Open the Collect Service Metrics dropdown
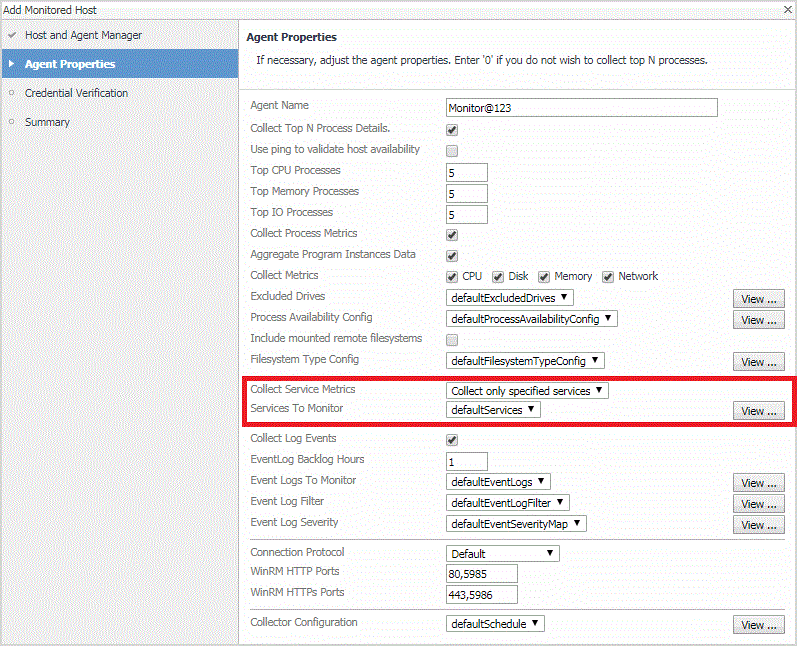This screenshot has width=797, height=646. click(x=527, y=390)
